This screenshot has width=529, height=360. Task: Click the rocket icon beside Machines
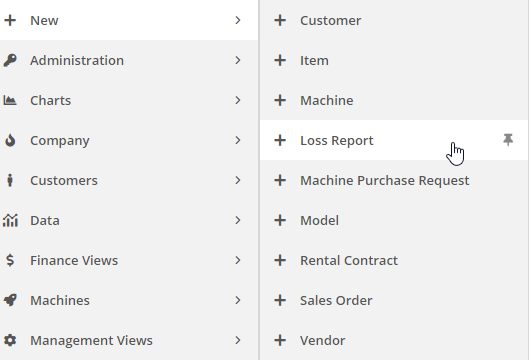pyautogui.click(x=10, y=300)
